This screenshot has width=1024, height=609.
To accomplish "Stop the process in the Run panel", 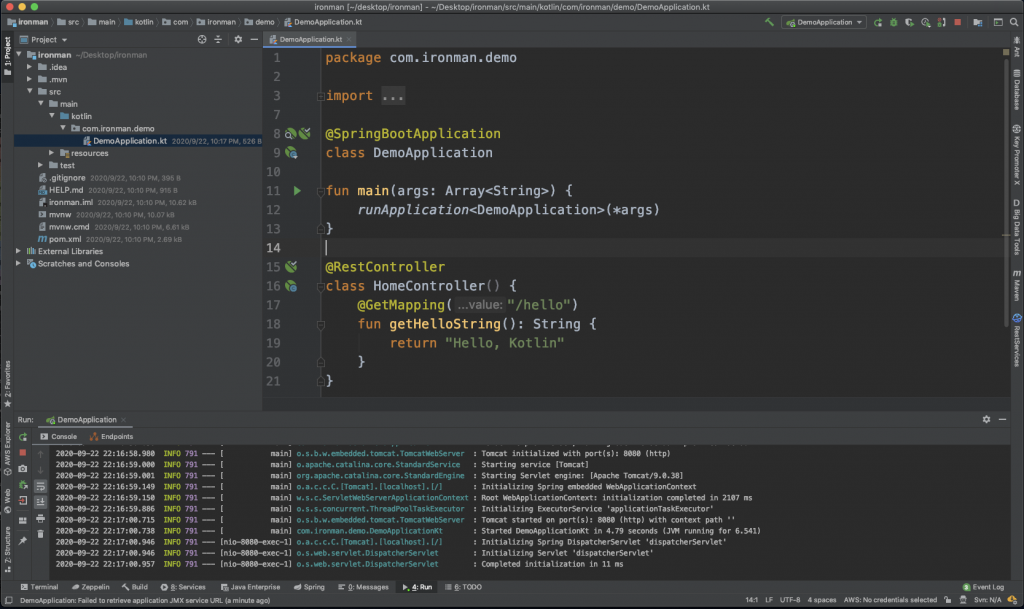I will pyautogui.click(x=23, y=452).
